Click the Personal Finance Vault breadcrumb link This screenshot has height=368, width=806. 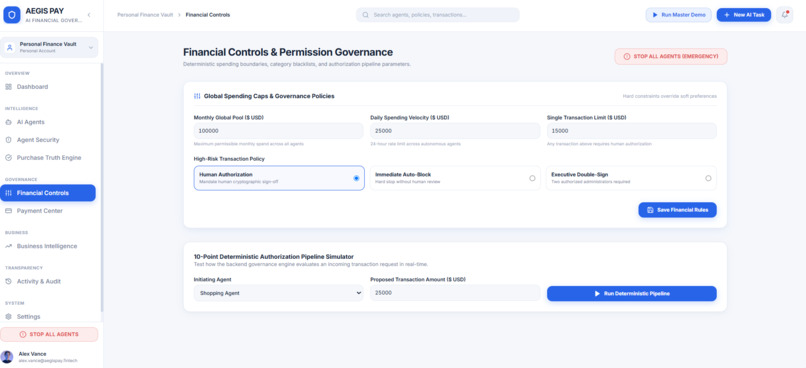[x=145, y=15]
